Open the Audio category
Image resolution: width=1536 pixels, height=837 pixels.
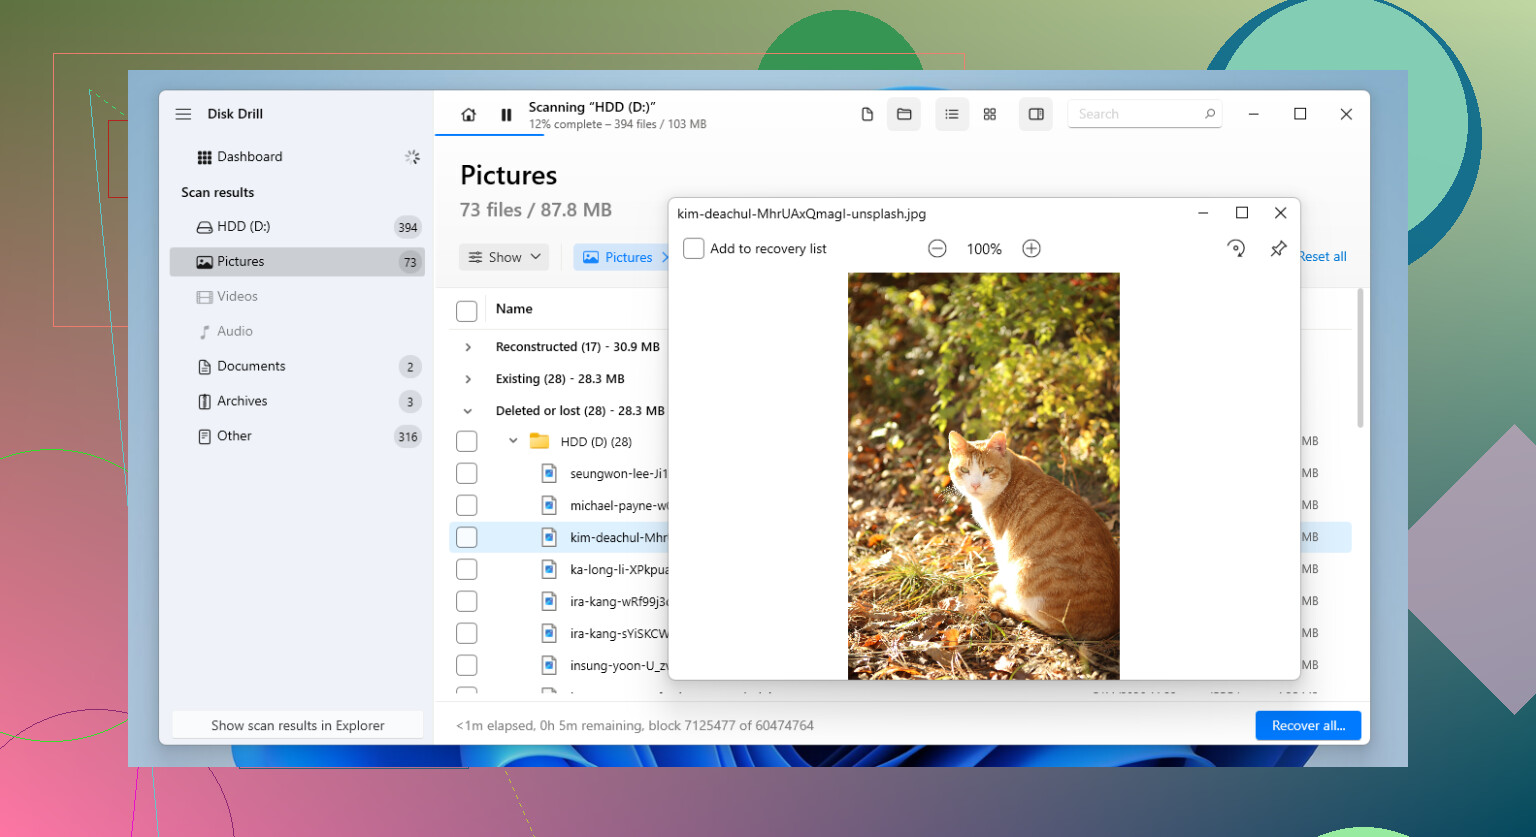tap(297, 332)
